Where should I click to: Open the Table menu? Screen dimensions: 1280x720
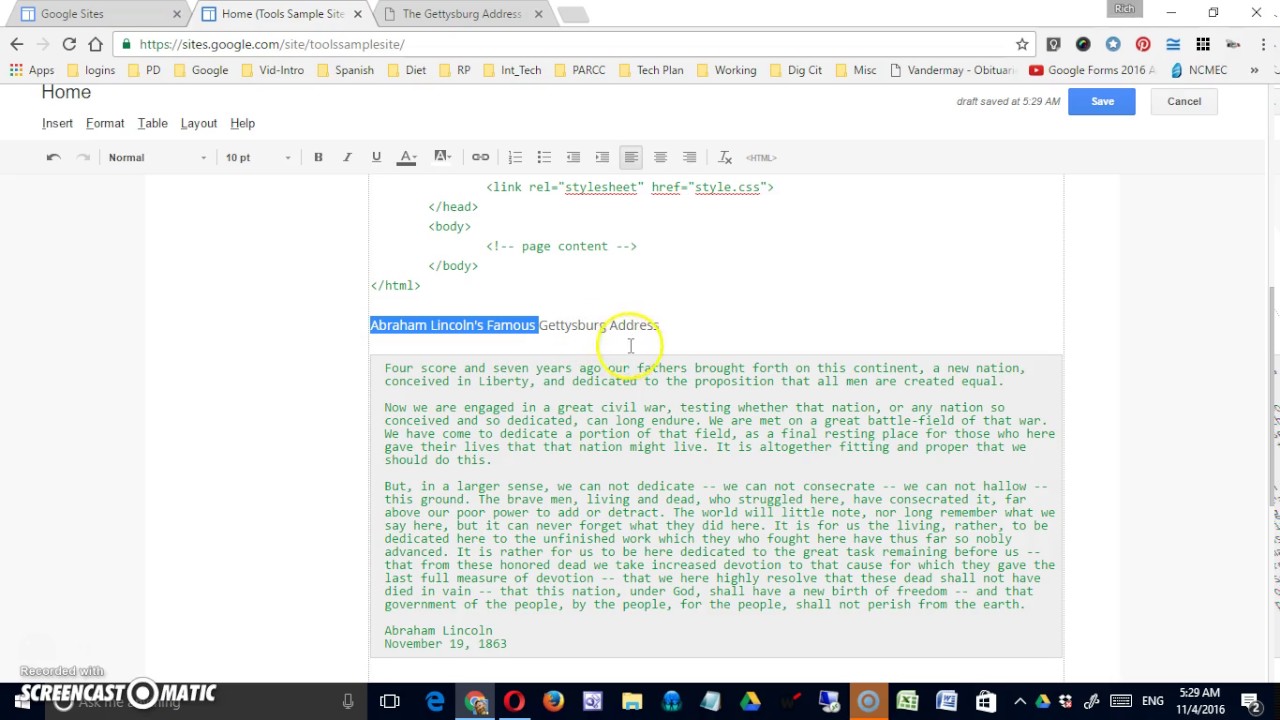[x=152, y=123]
